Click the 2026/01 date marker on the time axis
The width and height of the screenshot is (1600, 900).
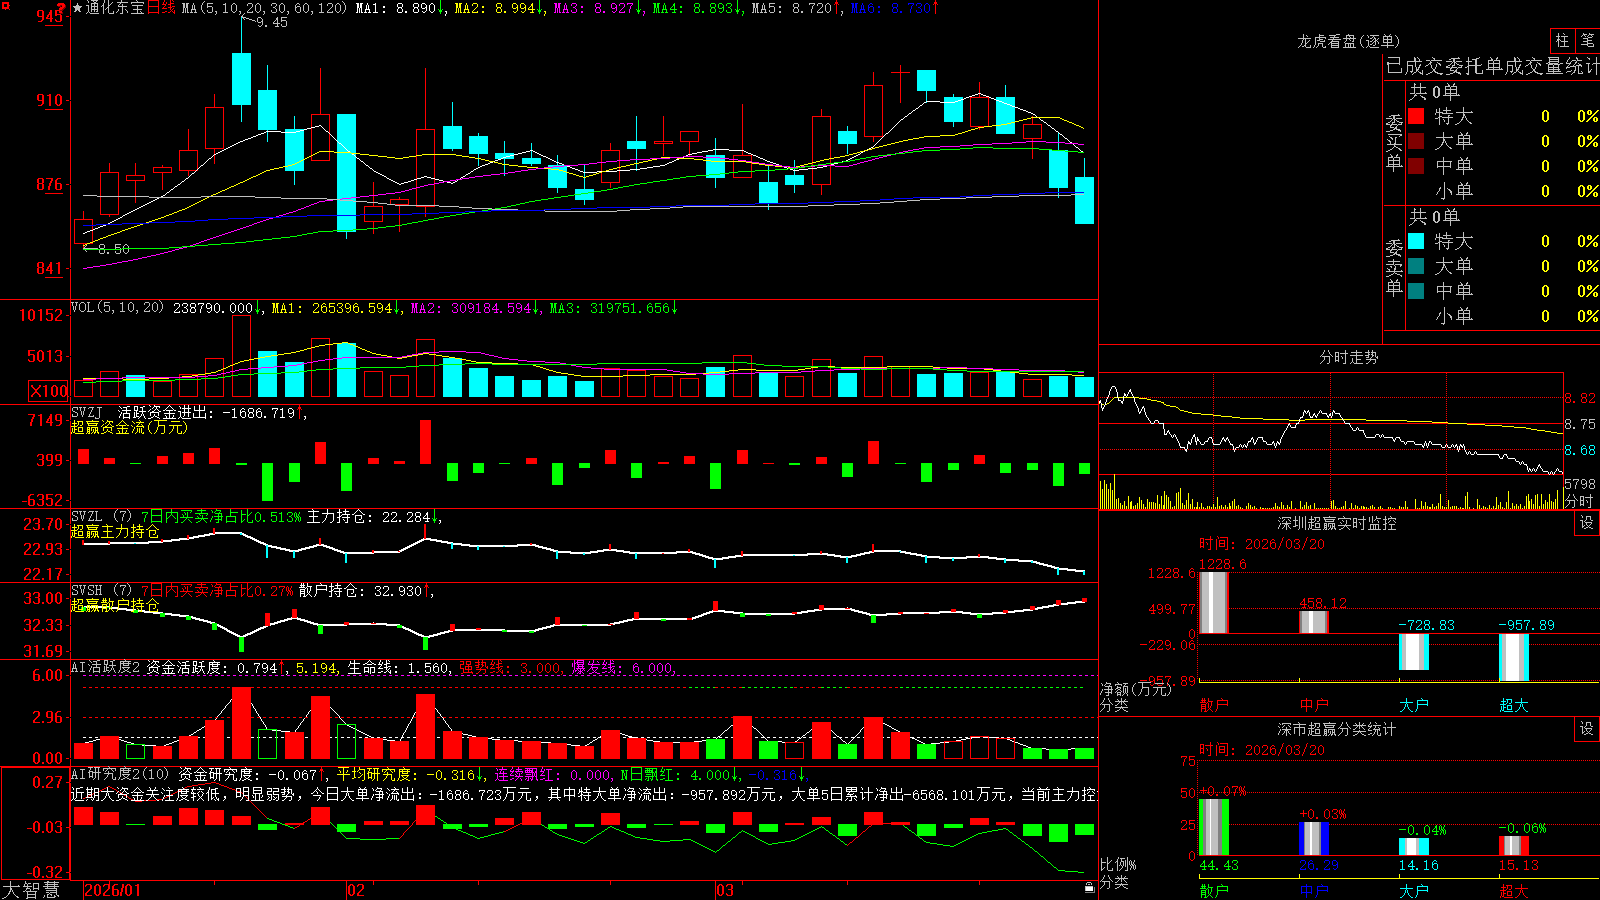(113, 890)
